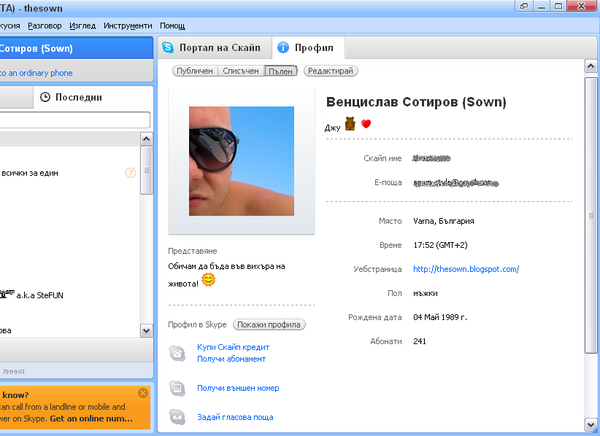Click the Get an online num... link
The height and width of the screenshot is (436, 600).
click(91, 419)
